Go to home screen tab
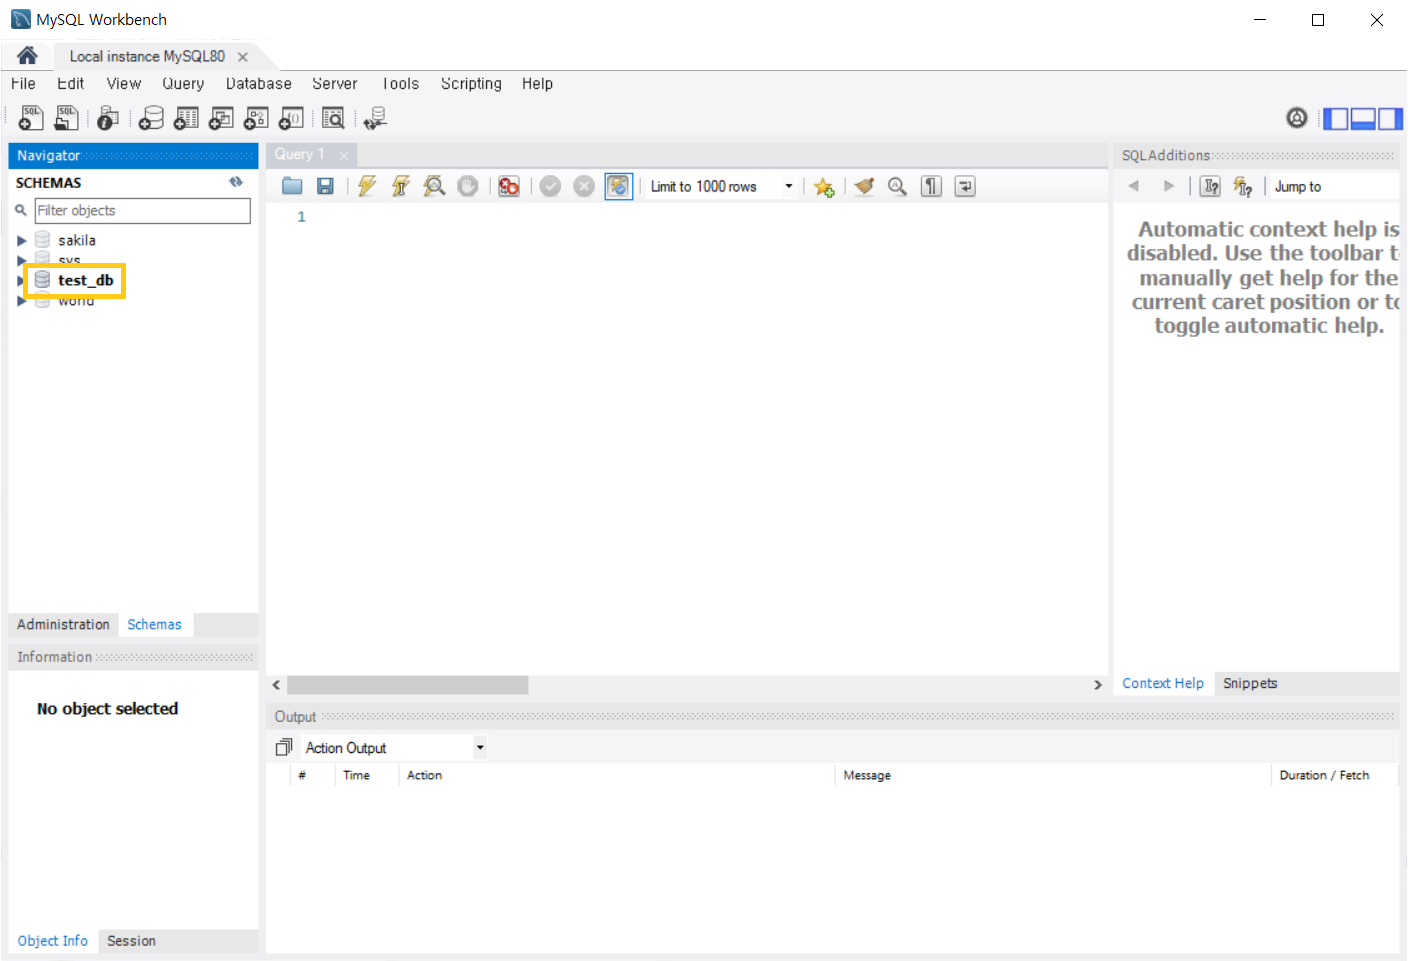The image size is (1408, 961). tap(27, 55)
